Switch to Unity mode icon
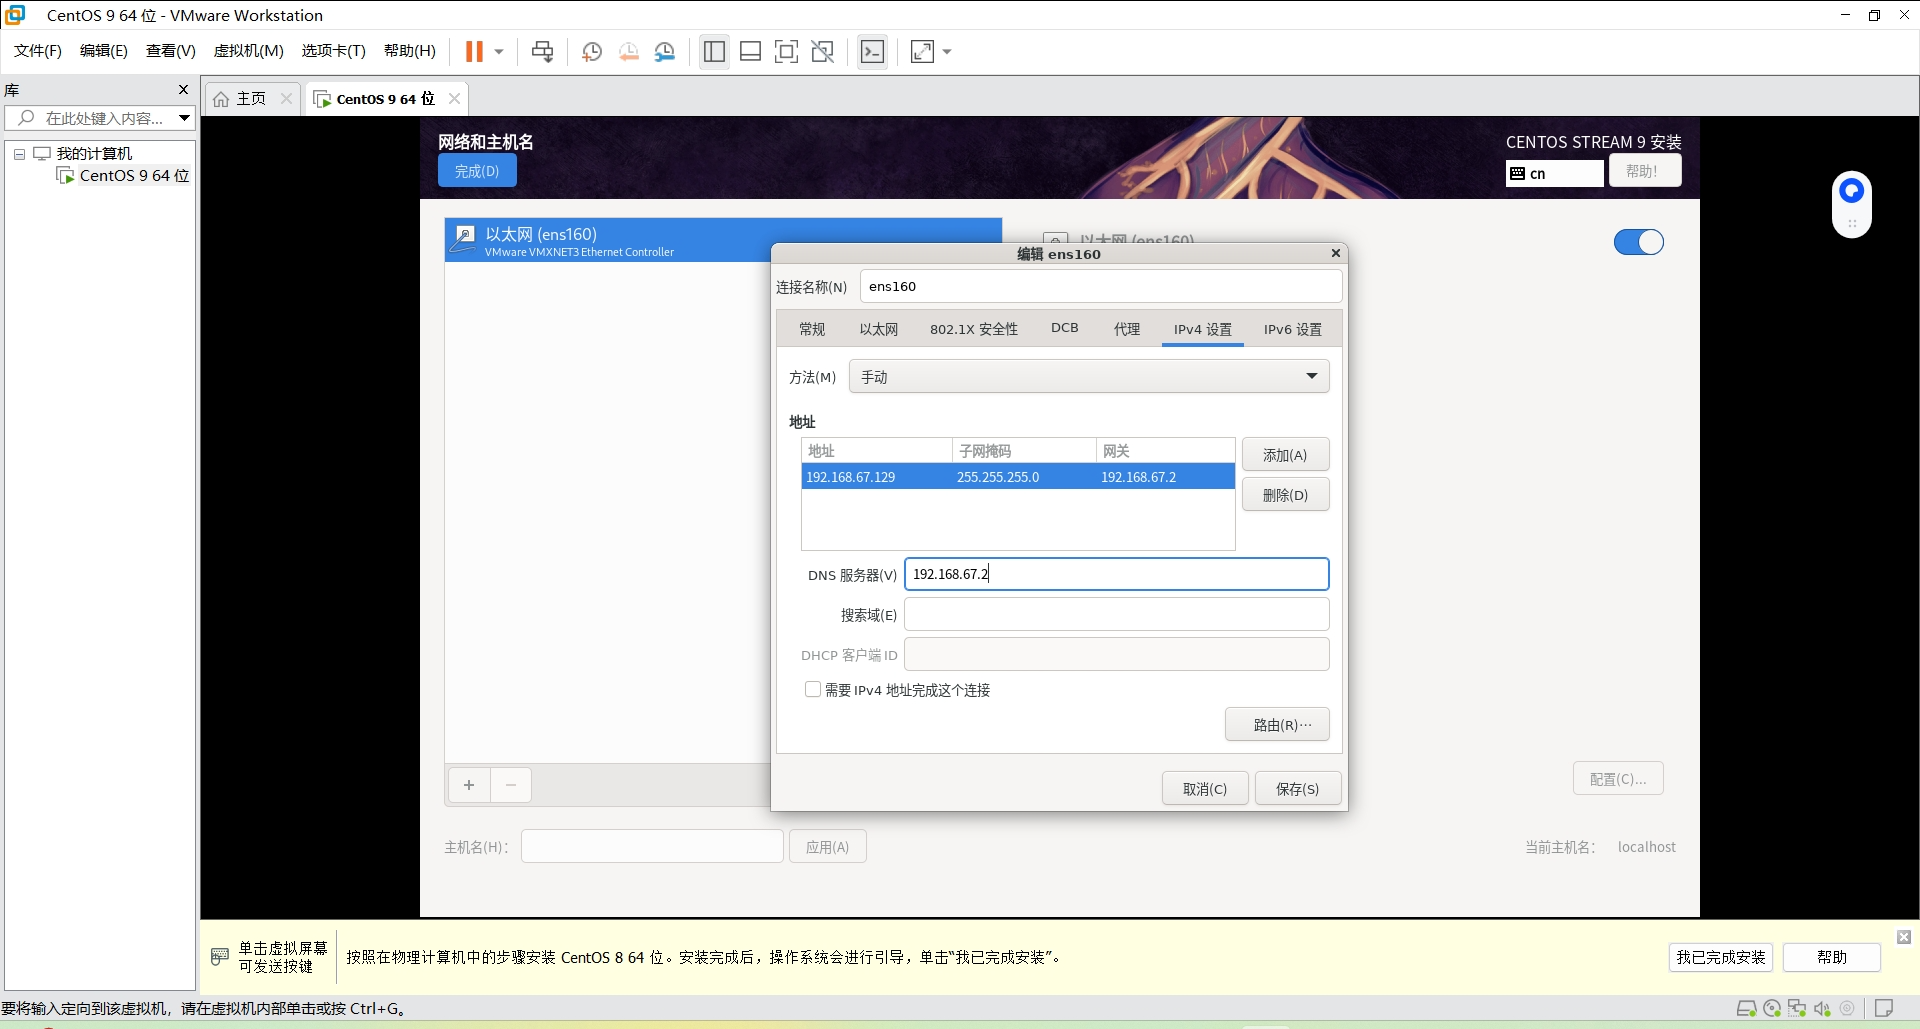The width and height of the screenshot is (1920, 1029). point(822,51)
